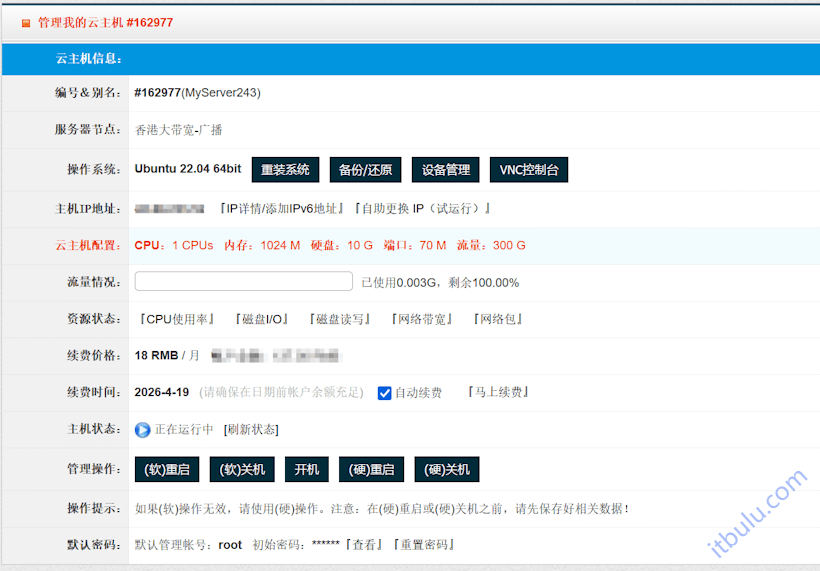Click the 云主机信息 section header
820x571 pixels.
tap(89, 59)
